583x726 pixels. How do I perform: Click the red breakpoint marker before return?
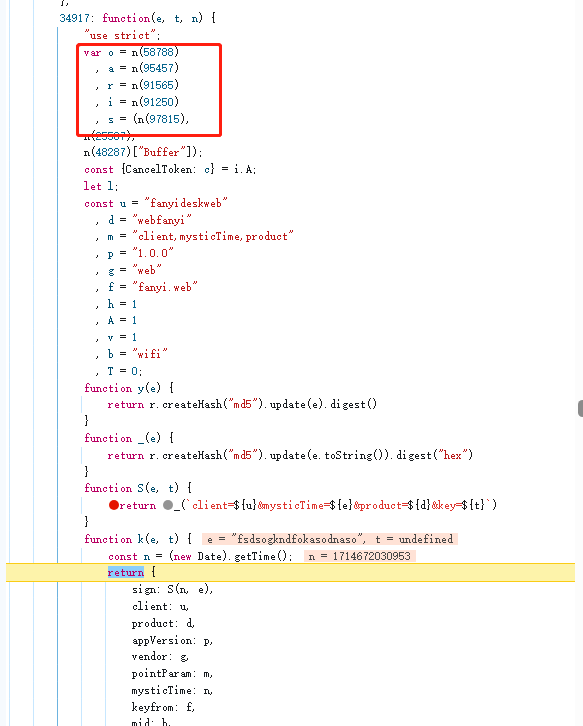pos(113,505)
